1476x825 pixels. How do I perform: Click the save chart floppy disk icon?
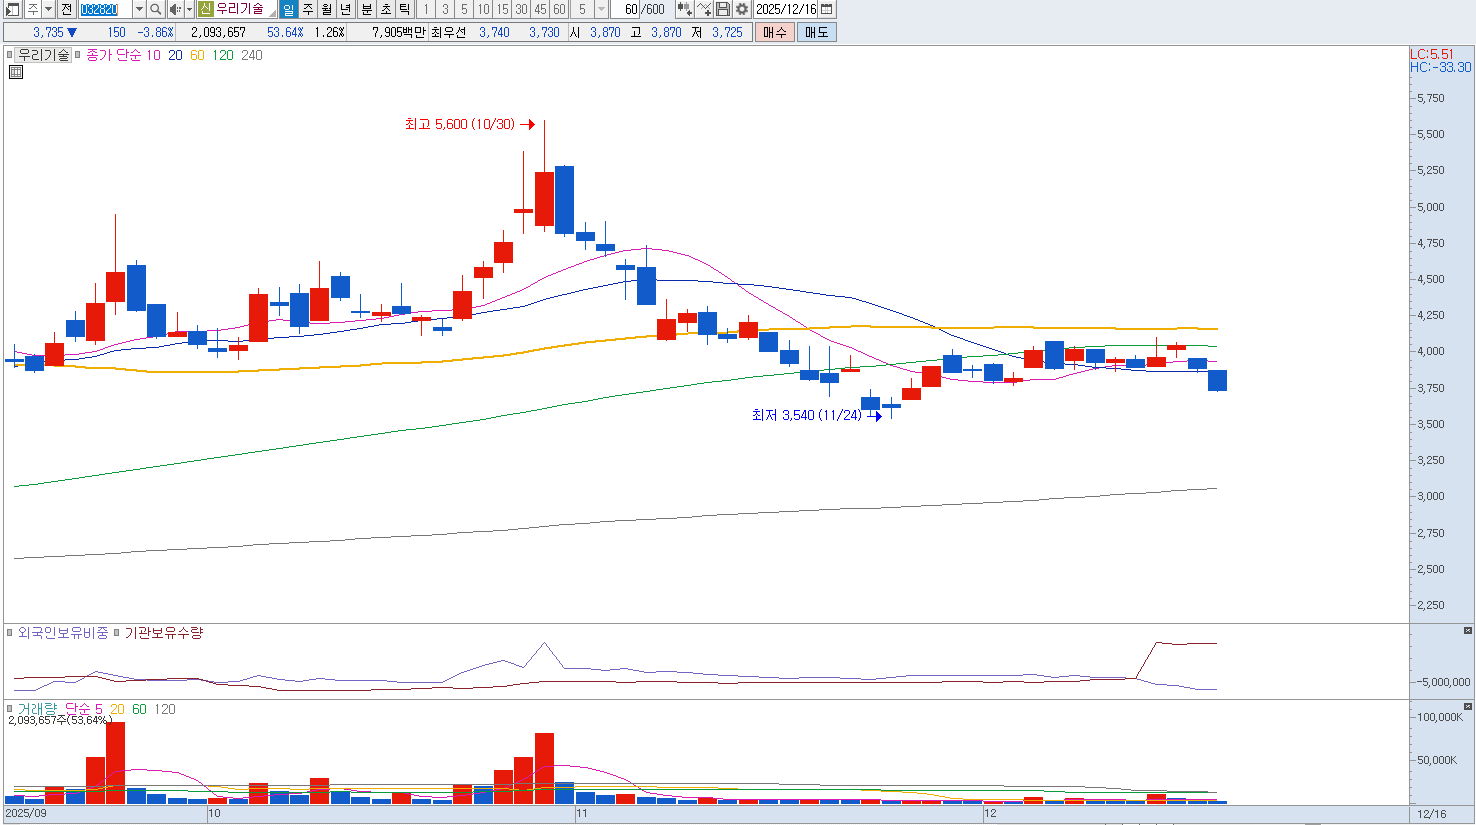pos(723,9)
